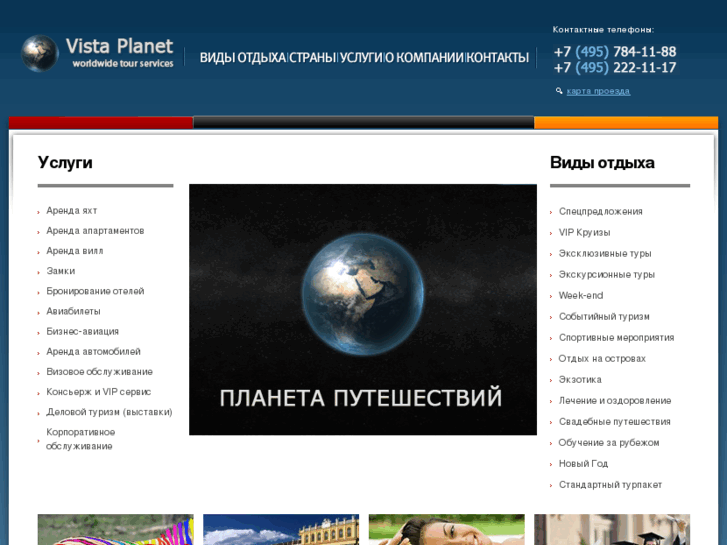Open the VIP Круизы link
The image size is (727, 545).
coord(584,232)
